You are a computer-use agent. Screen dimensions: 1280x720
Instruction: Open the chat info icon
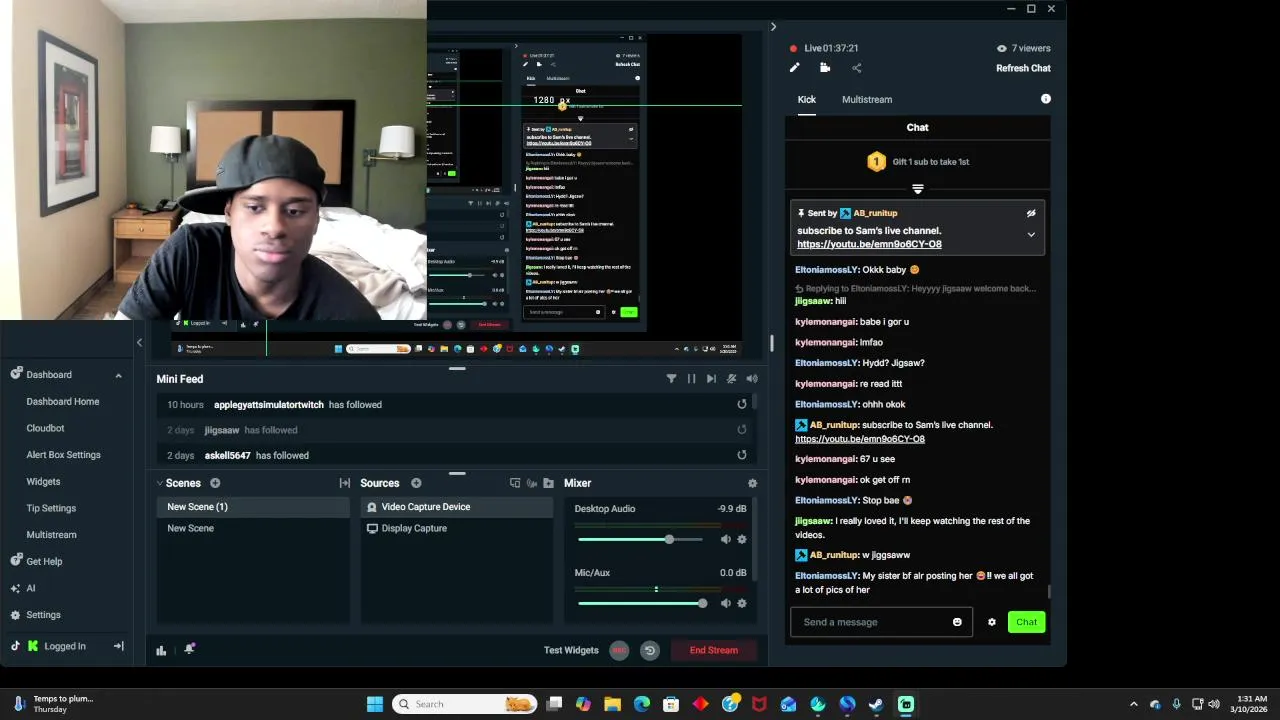1046,99
